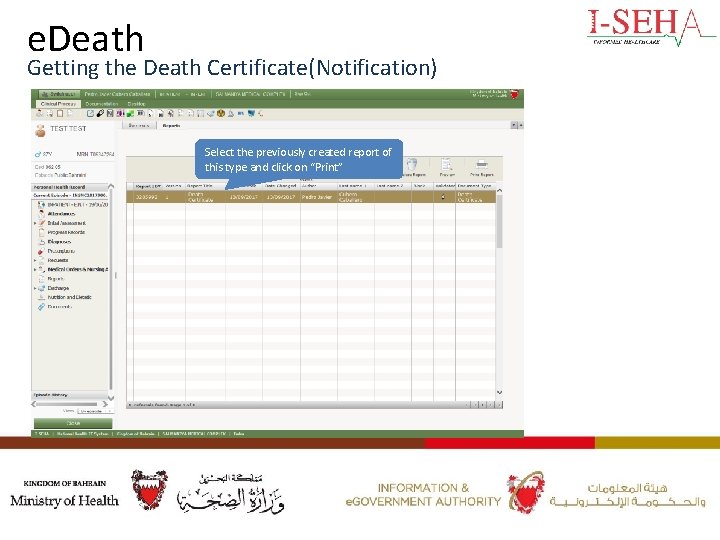Click the toolbar icon right of blue monitor
This screenshot has width=720, height=540.
(x=260, y=113)
